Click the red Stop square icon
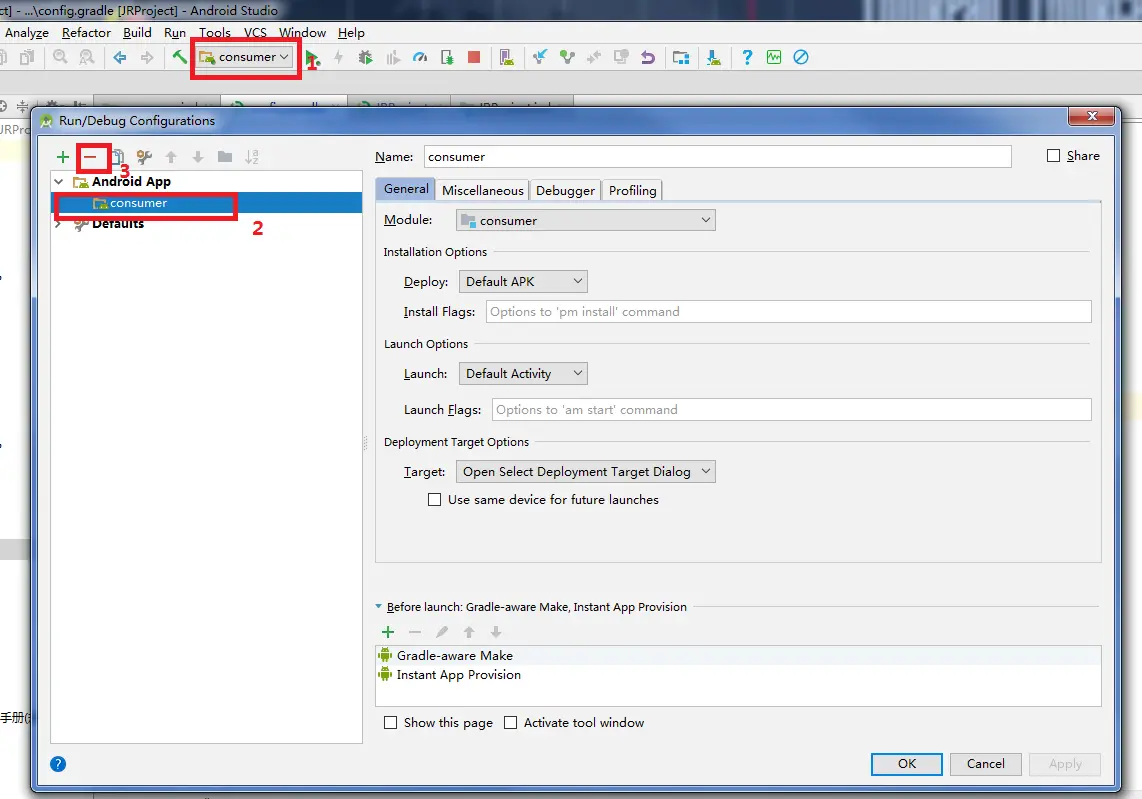Screen dimensions: 1142x799 pyautogui.click(x=474, y=57)
